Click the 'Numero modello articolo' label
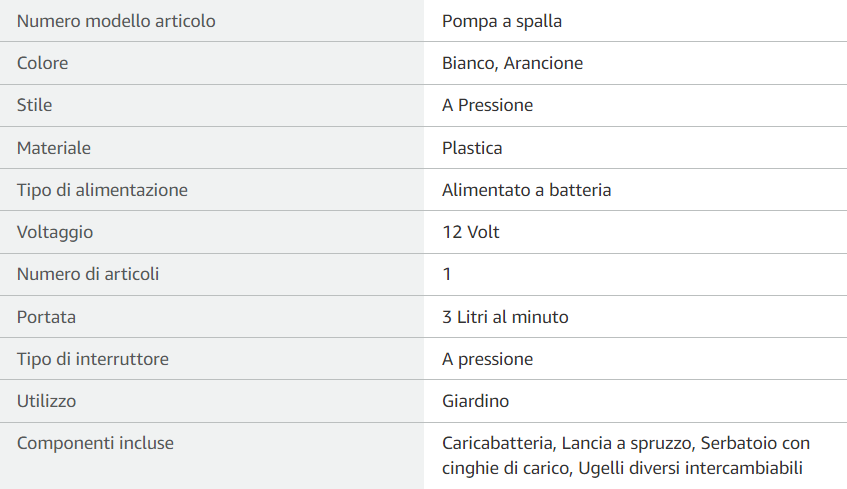The width and height of the screenshot is (847, 489). tap(116, 21)
